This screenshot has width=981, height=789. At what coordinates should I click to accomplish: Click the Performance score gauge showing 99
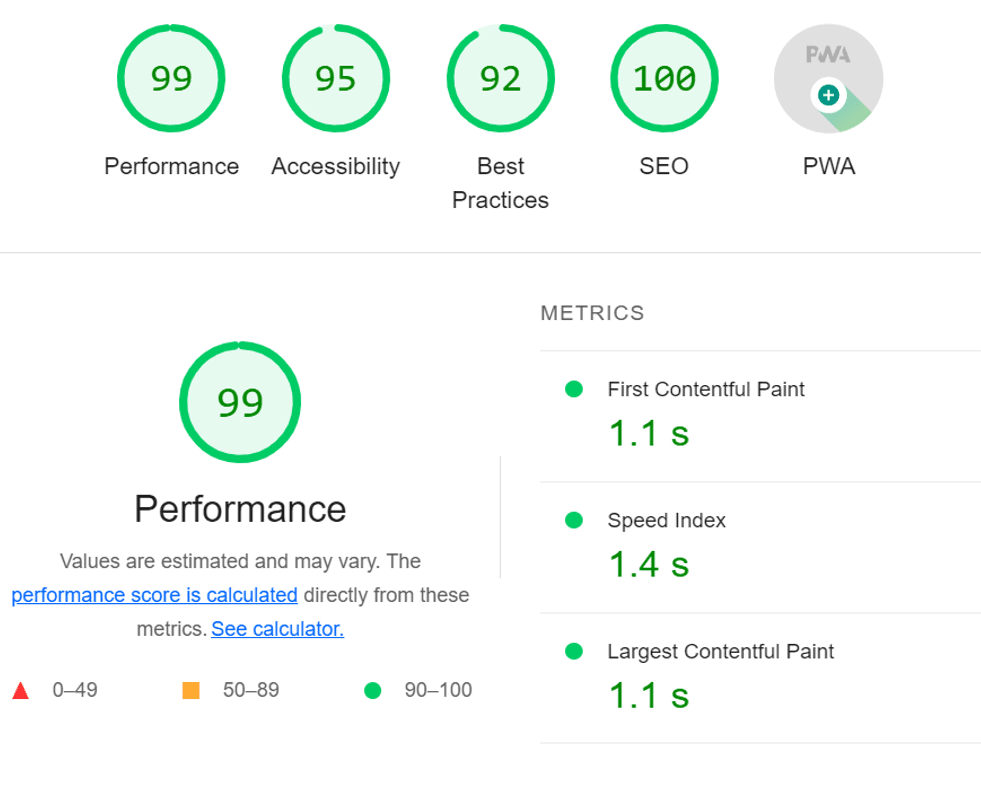(171, 79)
